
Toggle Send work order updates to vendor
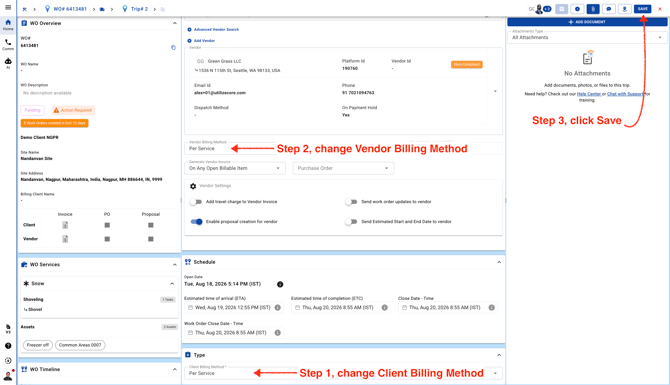tap(351, 202)
